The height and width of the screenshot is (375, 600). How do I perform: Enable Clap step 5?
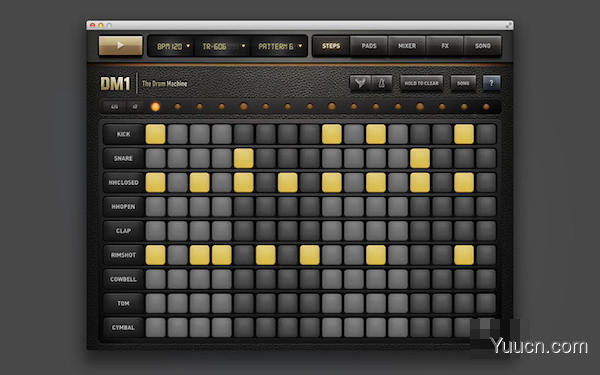click(243, 231)
